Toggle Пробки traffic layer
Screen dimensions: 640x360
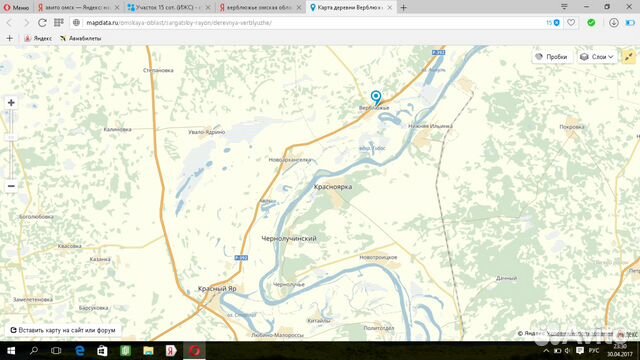point(552,57)
